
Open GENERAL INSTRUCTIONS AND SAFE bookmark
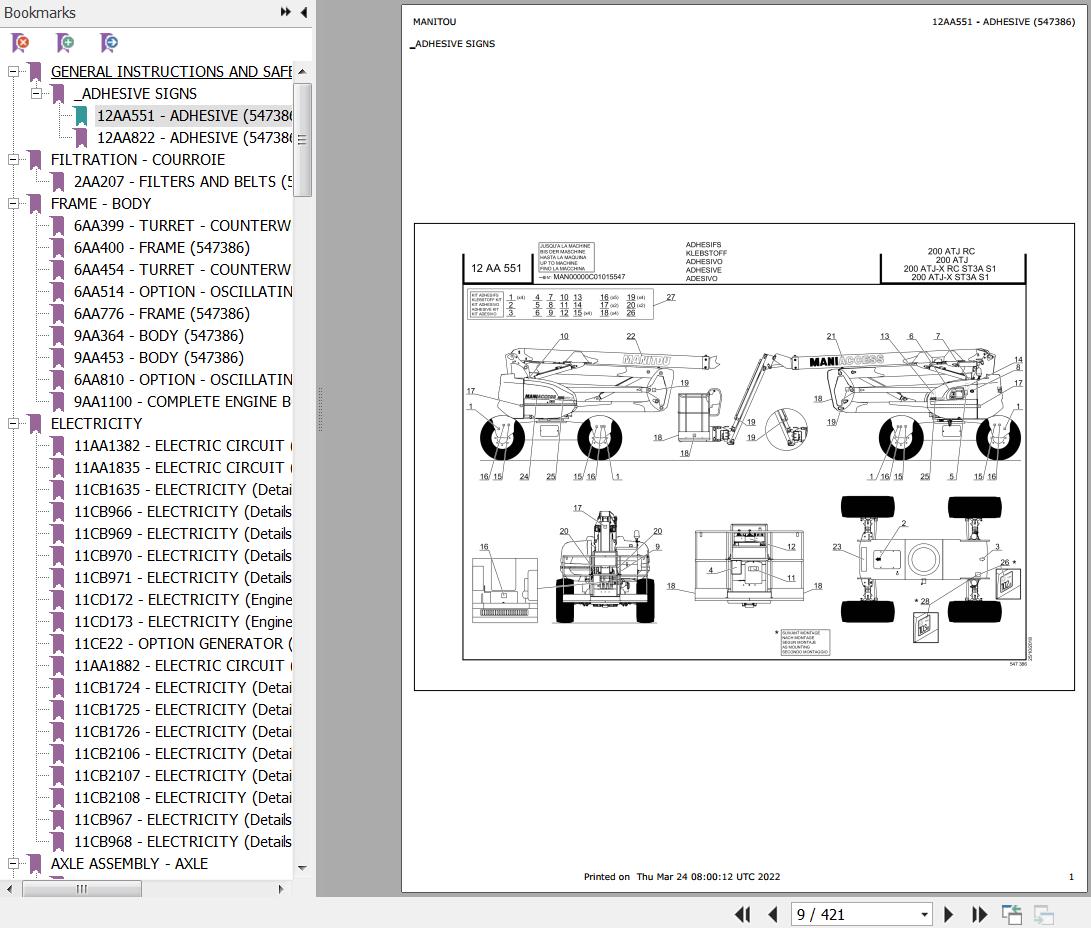[x=171, y=72]
